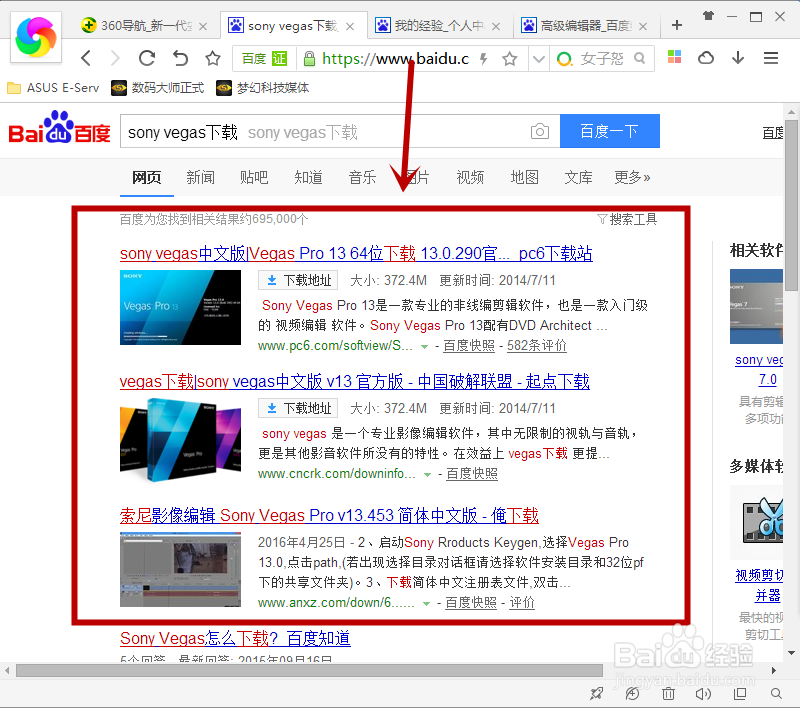Select the 音乐 search category
800x708 pixels.
(362, 178)
